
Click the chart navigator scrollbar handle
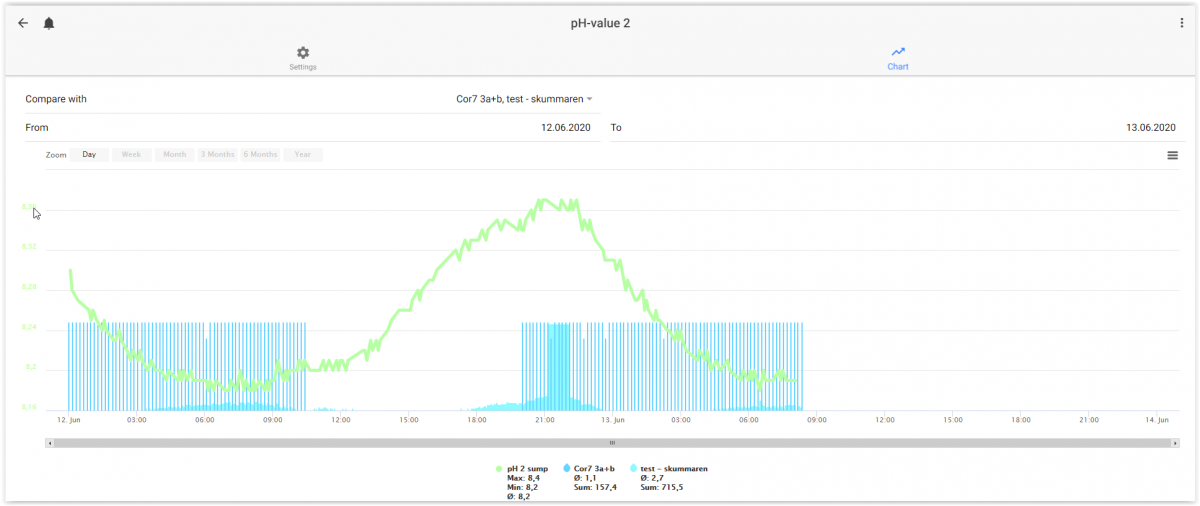[612, 442]
